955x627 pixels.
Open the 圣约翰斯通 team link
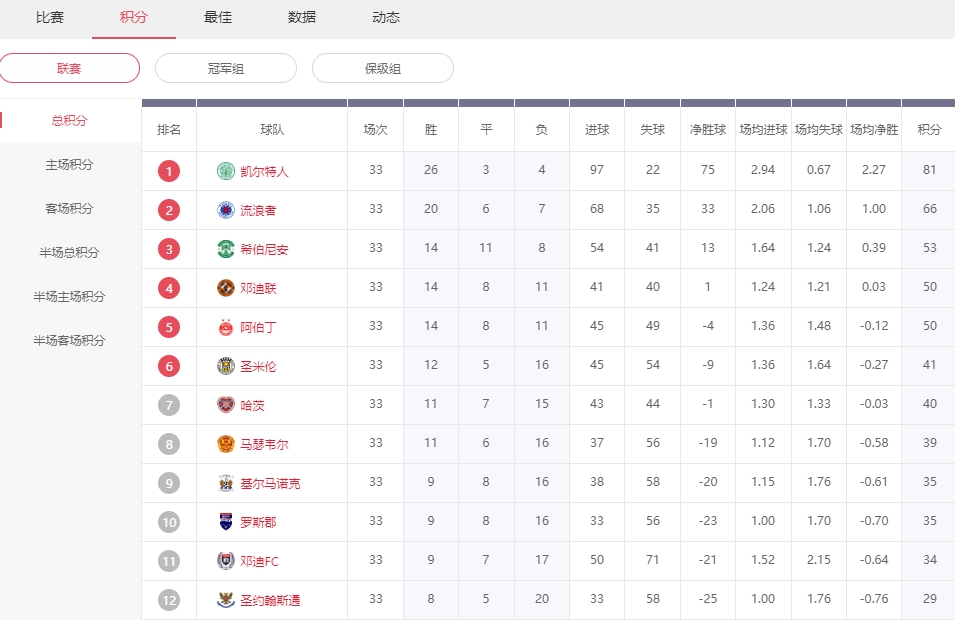(270, 600)
